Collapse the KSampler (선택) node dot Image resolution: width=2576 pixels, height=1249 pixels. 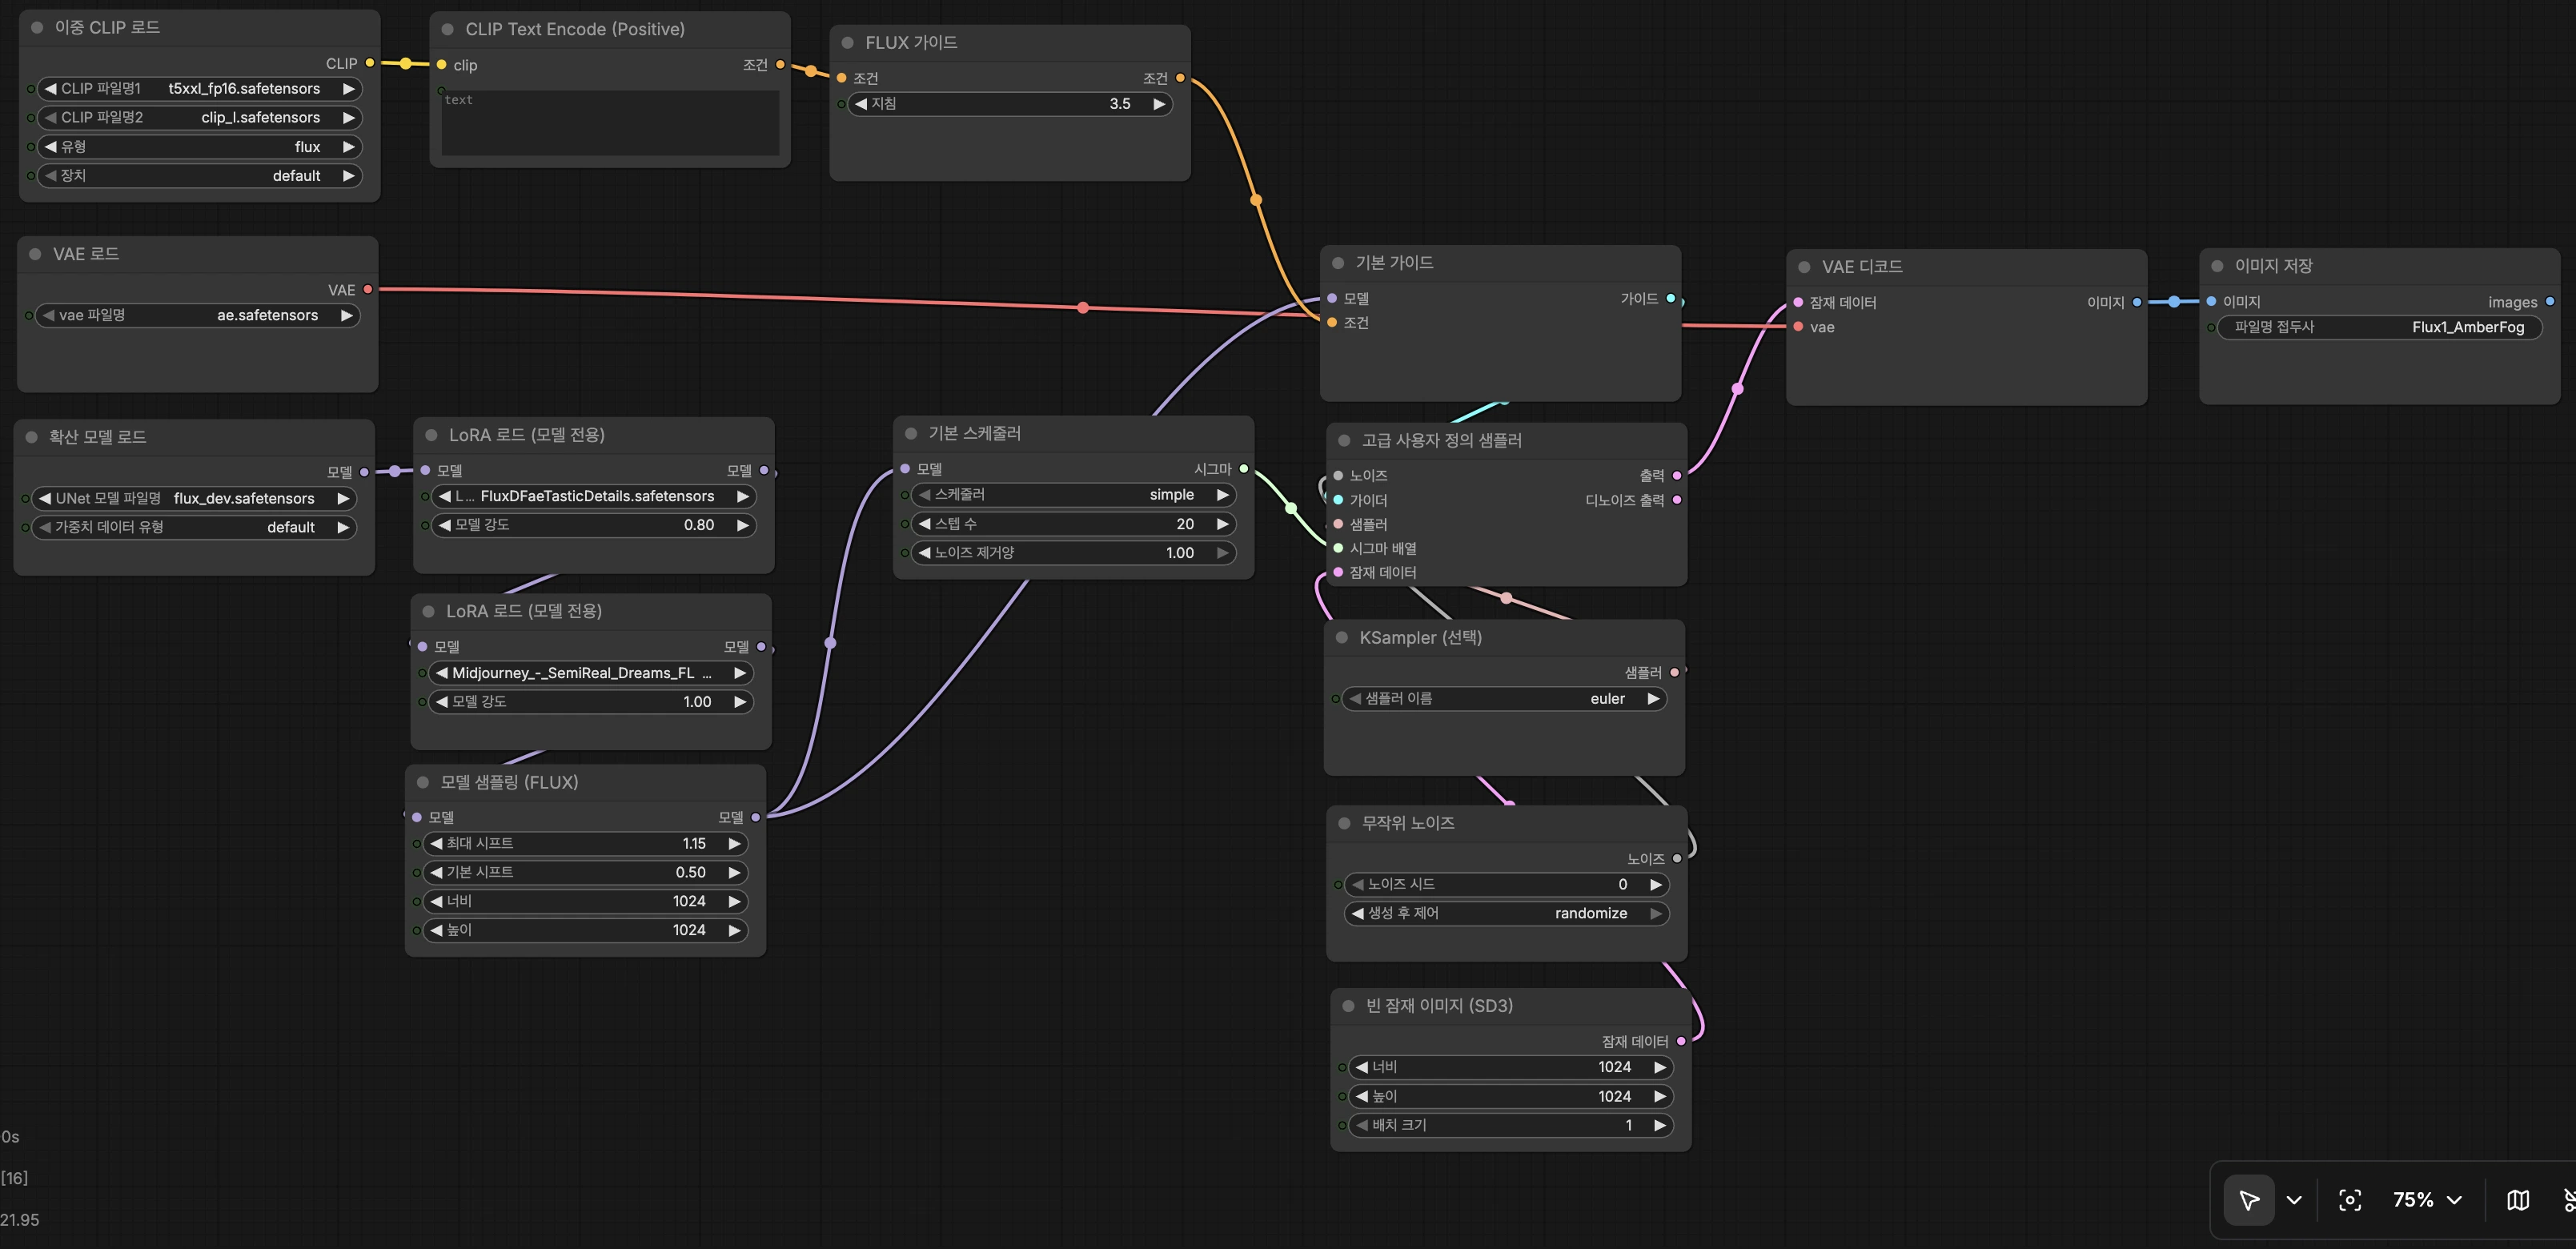[1342, 637]
